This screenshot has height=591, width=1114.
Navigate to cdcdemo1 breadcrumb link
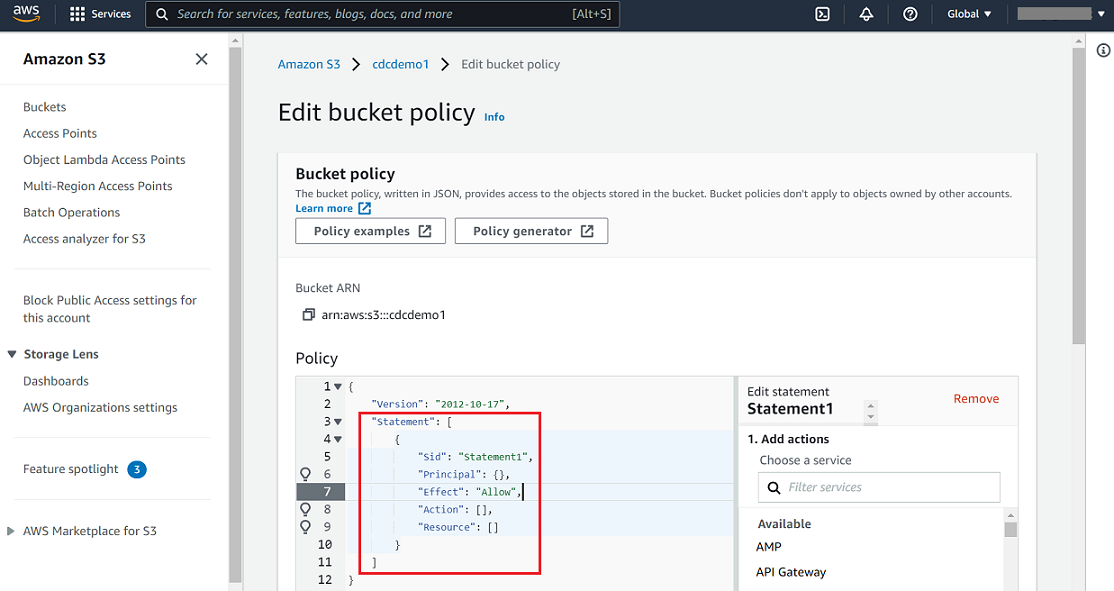400,64
